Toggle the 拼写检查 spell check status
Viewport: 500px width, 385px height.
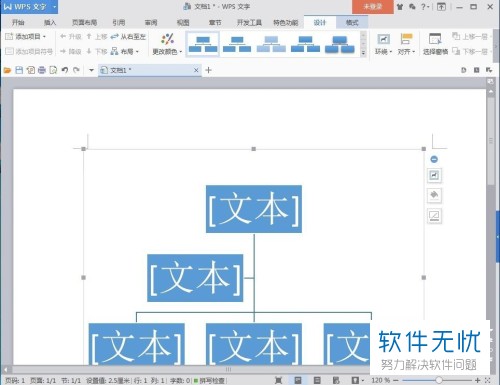pos(209,380)
